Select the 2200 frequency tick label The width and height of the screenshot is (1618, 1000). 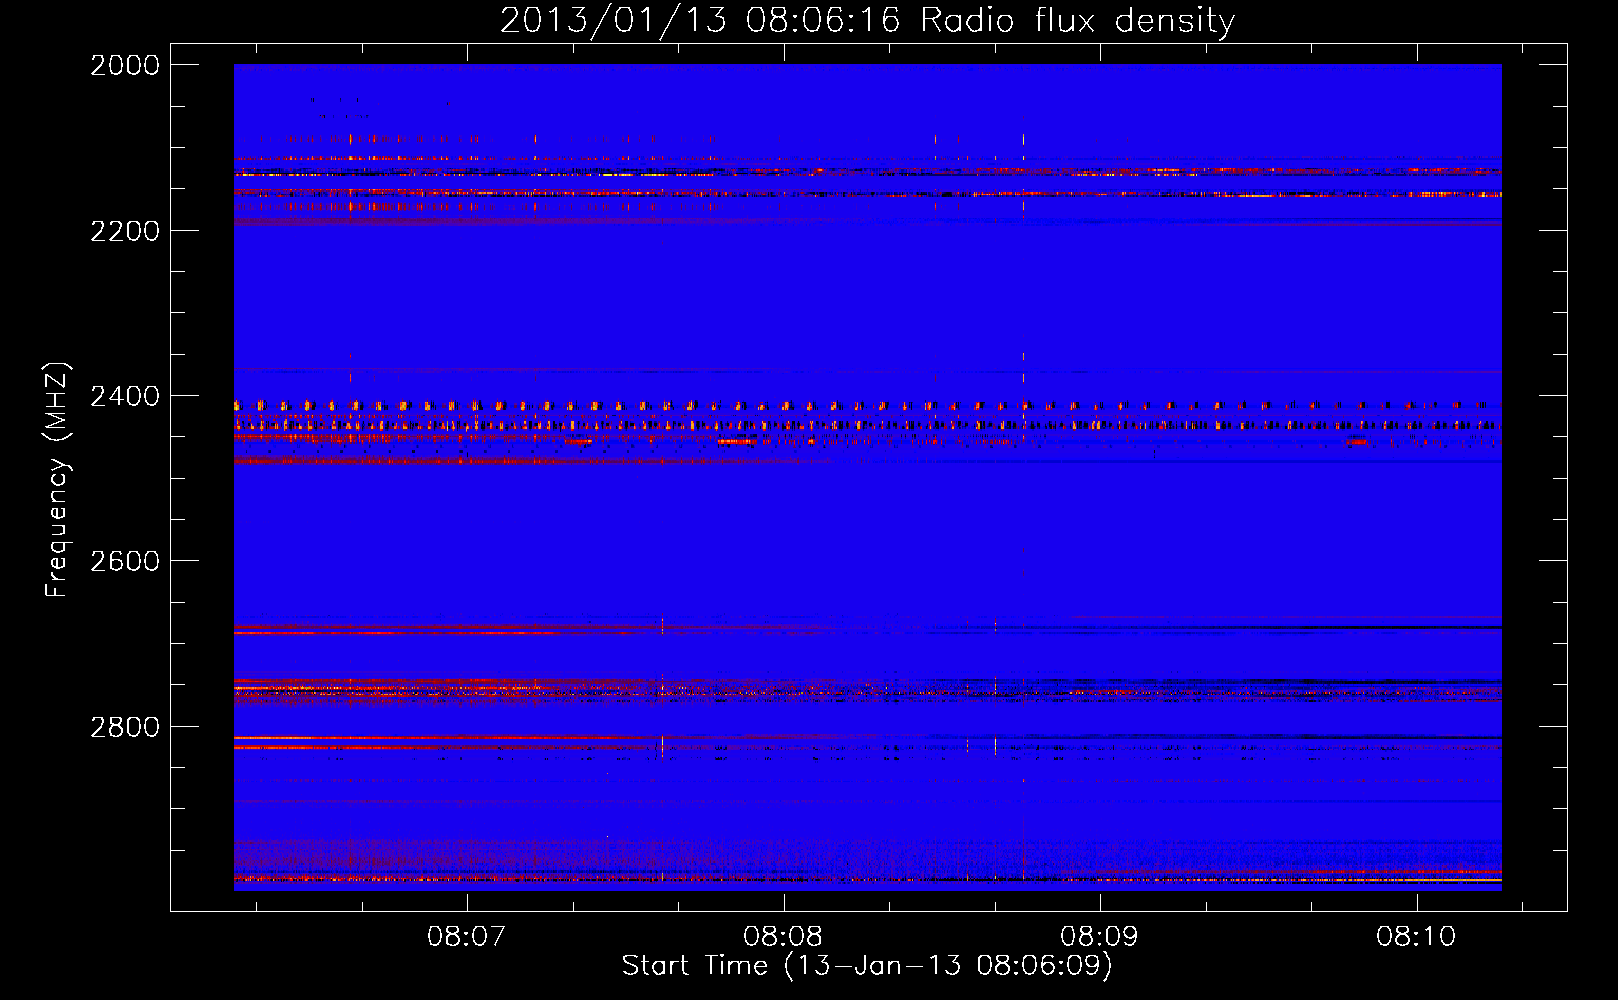point(125,231)
